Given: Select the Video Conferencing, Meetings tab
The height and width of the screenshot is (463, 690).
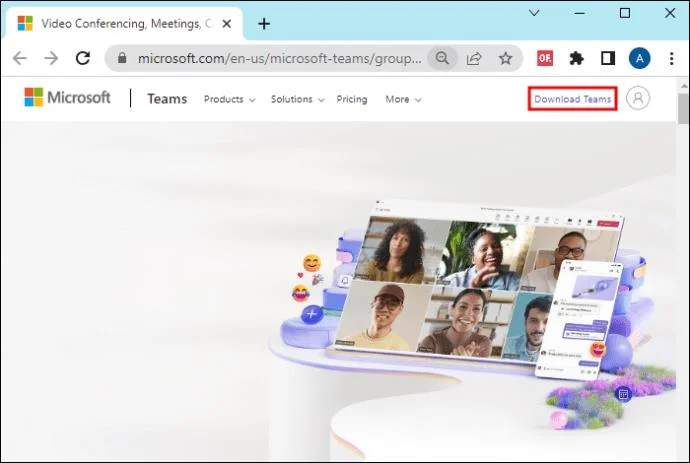Looking at the screenshot, I should pos(122,24).
